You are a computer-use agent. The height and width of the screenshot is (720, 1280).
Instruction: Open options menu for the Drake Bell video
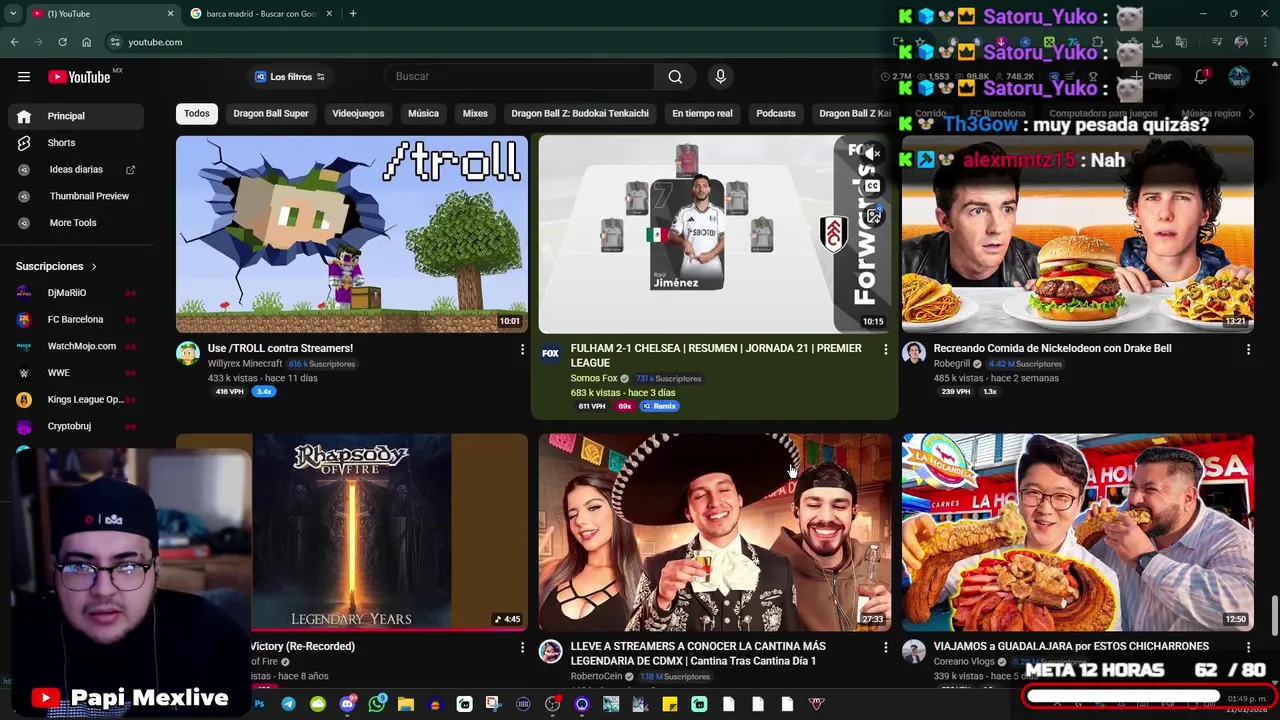[1247, 349]
